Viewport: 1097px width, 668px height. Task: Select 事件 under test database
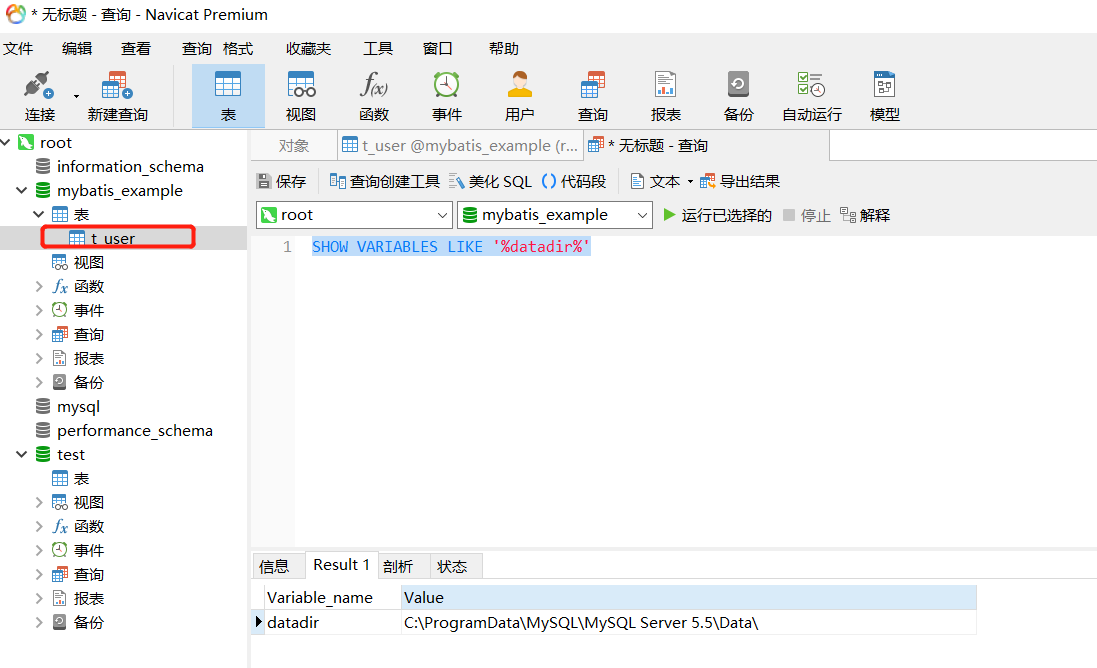(x=88, y=550)
